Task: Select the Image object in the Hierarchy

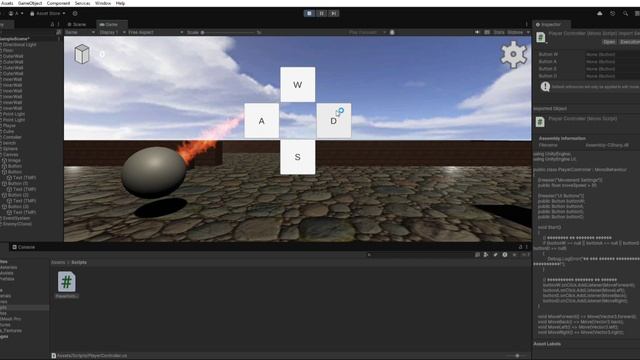Action: 13,160
